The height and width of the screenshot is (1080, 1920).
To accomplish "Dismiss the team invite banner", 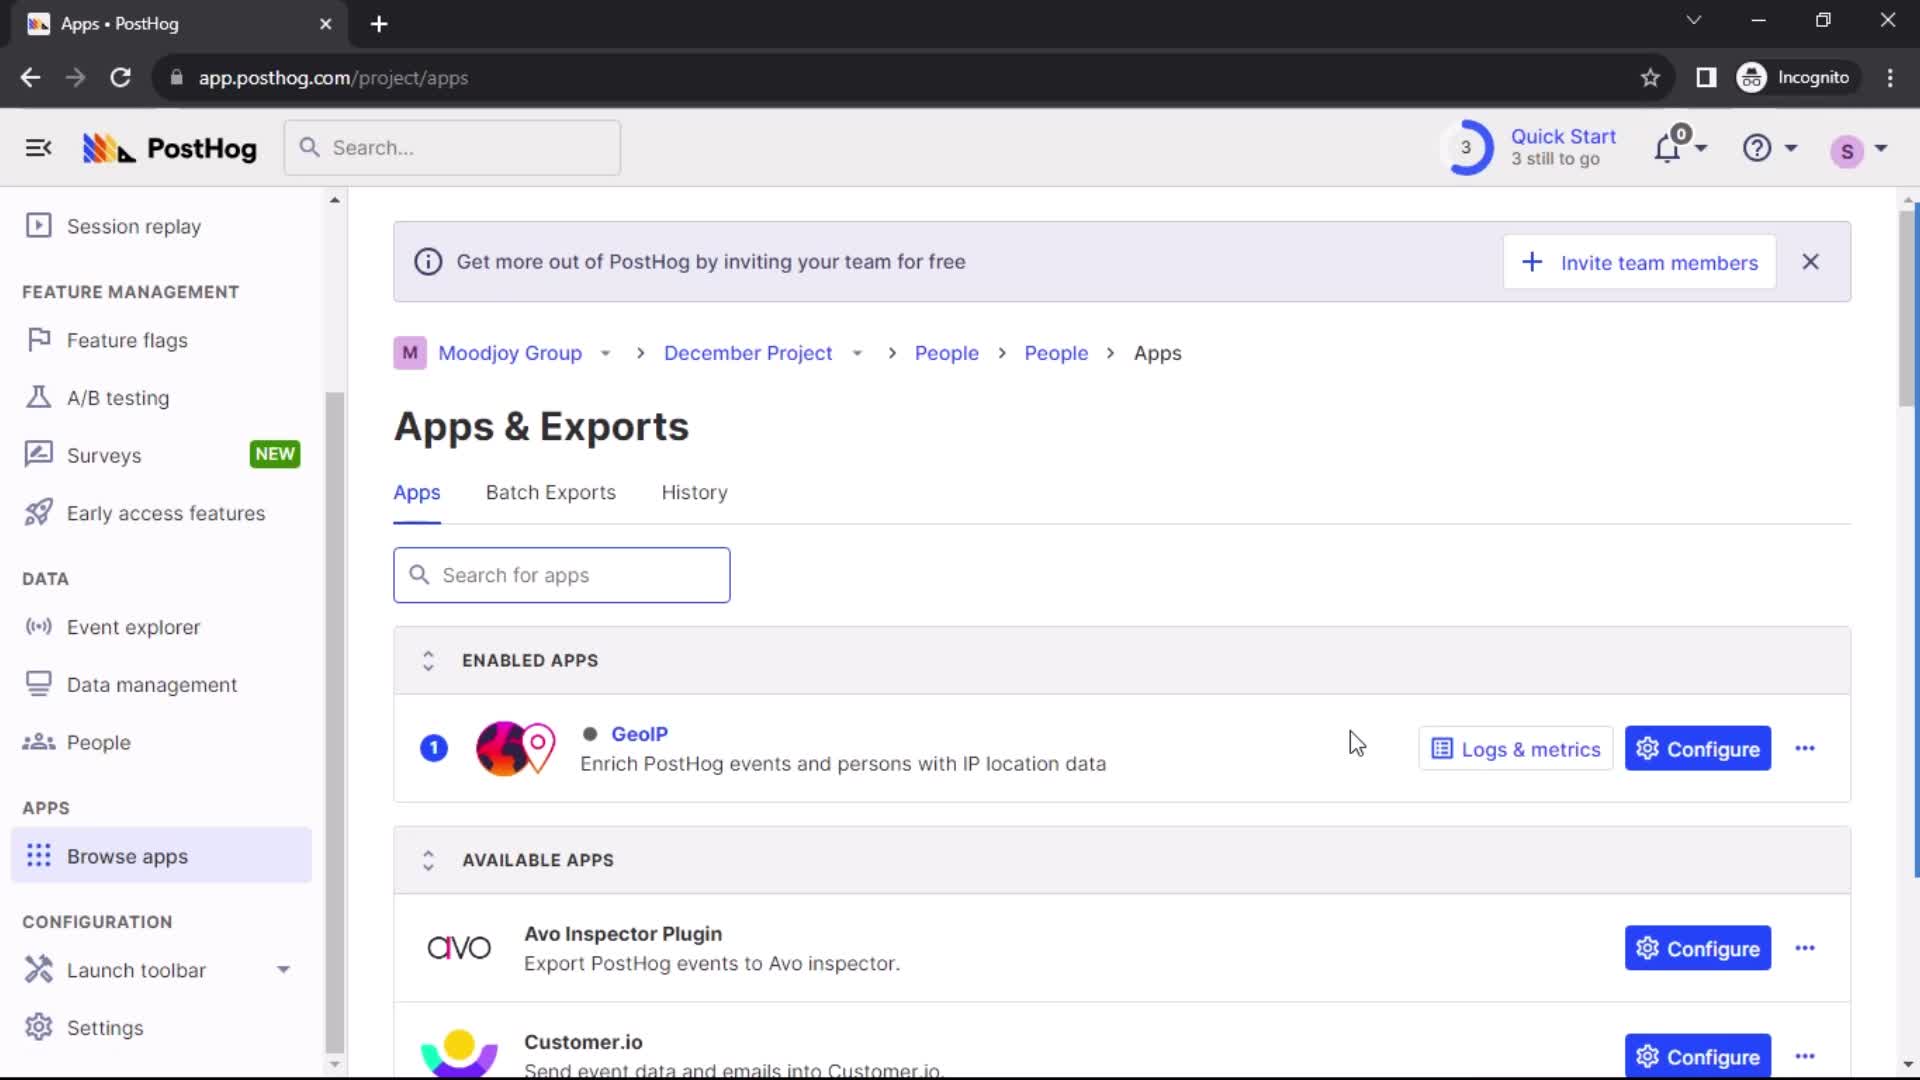I will pyautogui.click(x=1811, y=262).
